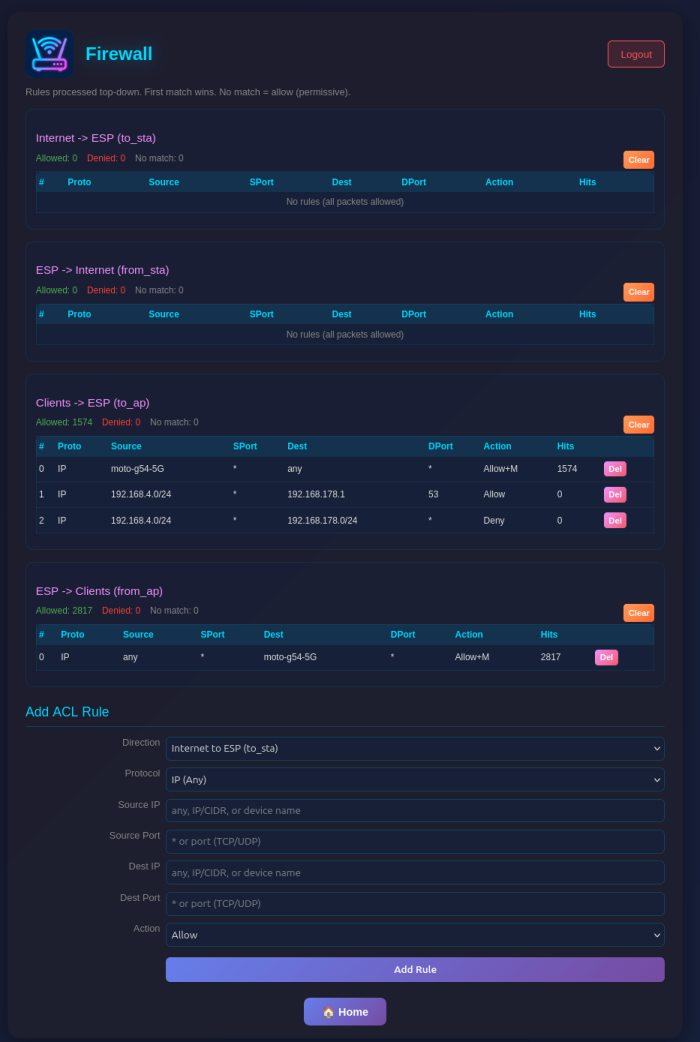Open the Direction dropdown
Viewport: 700px width, 1042px height.
pyautogui.click(x=415, y=748)
